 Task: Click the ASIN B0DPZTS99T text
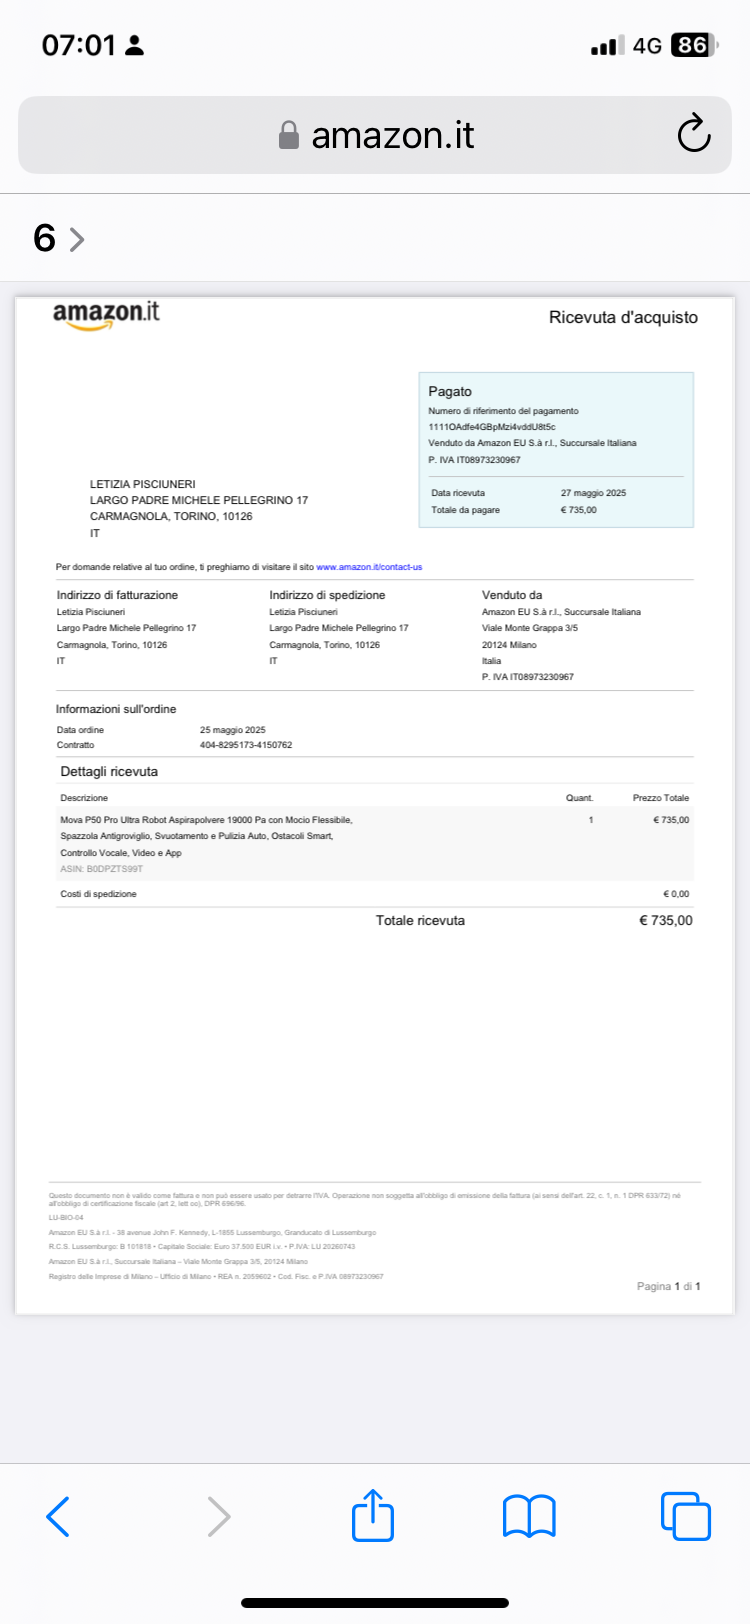[x=101, y=869]
